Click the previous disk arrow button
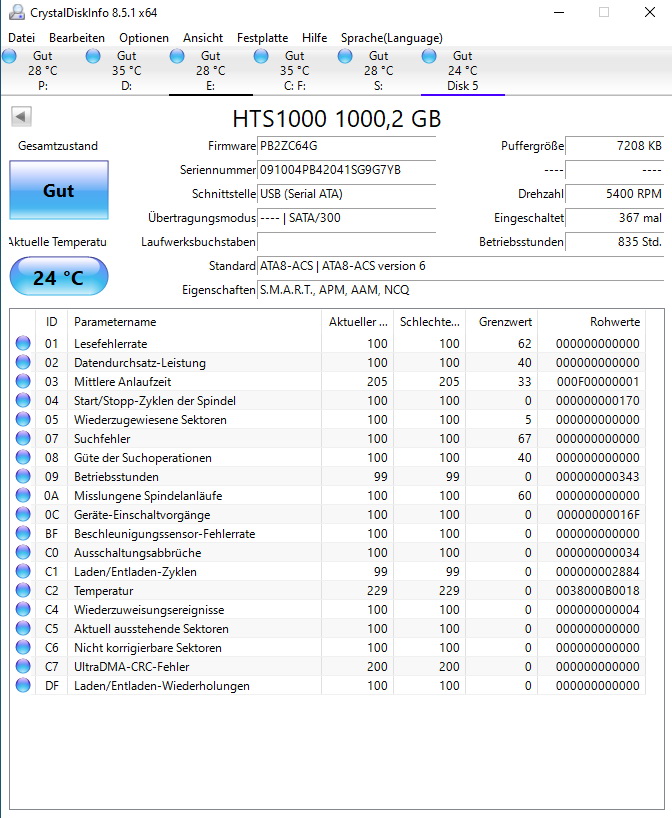 coord(21,116)
